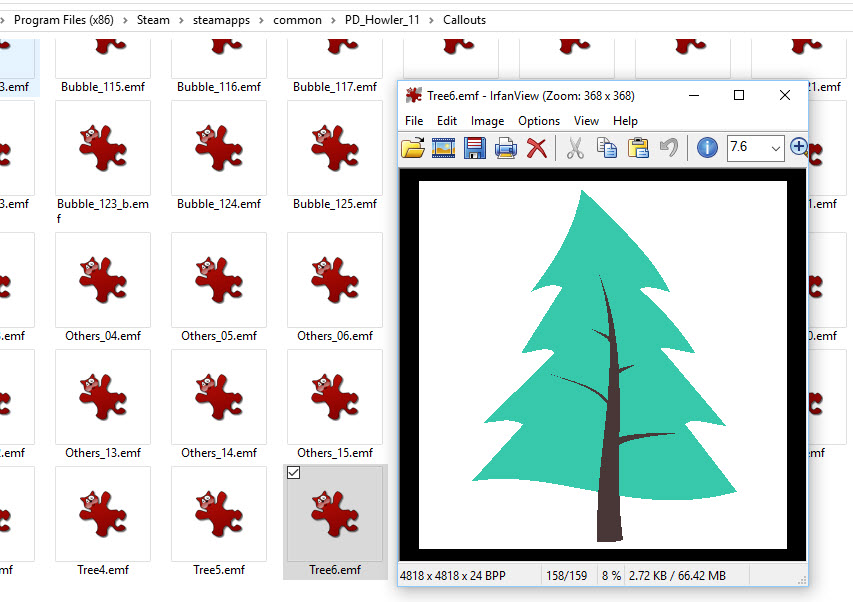Click the Open file folder icon
This screenshot has height=602, width=853.
[413, 148]
